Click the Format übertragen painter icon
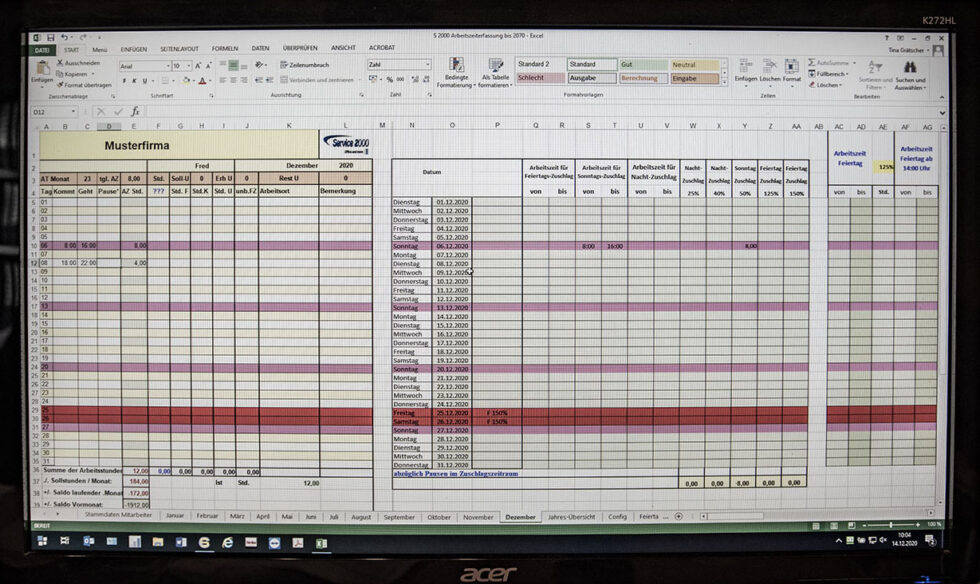 coord(60,84)
